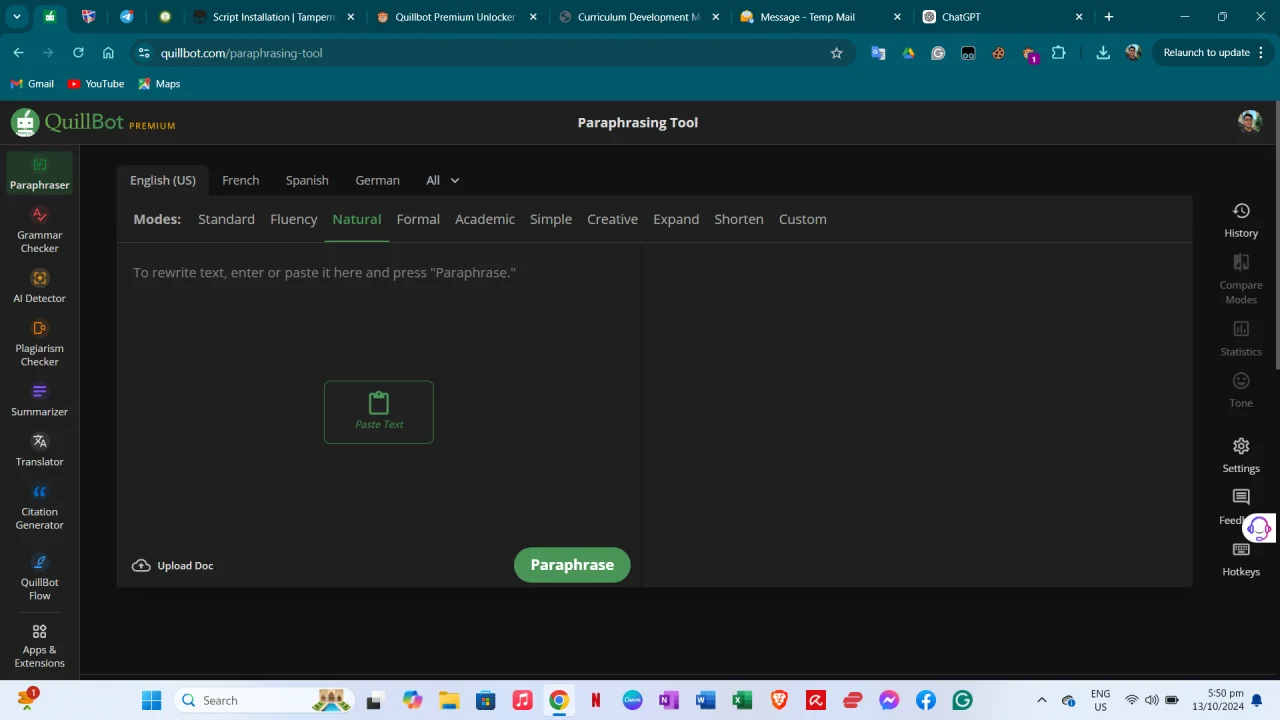Click the Paste Text button
Image resolution: width=1280 pixels, height=720 pixels.
[379, 412]
